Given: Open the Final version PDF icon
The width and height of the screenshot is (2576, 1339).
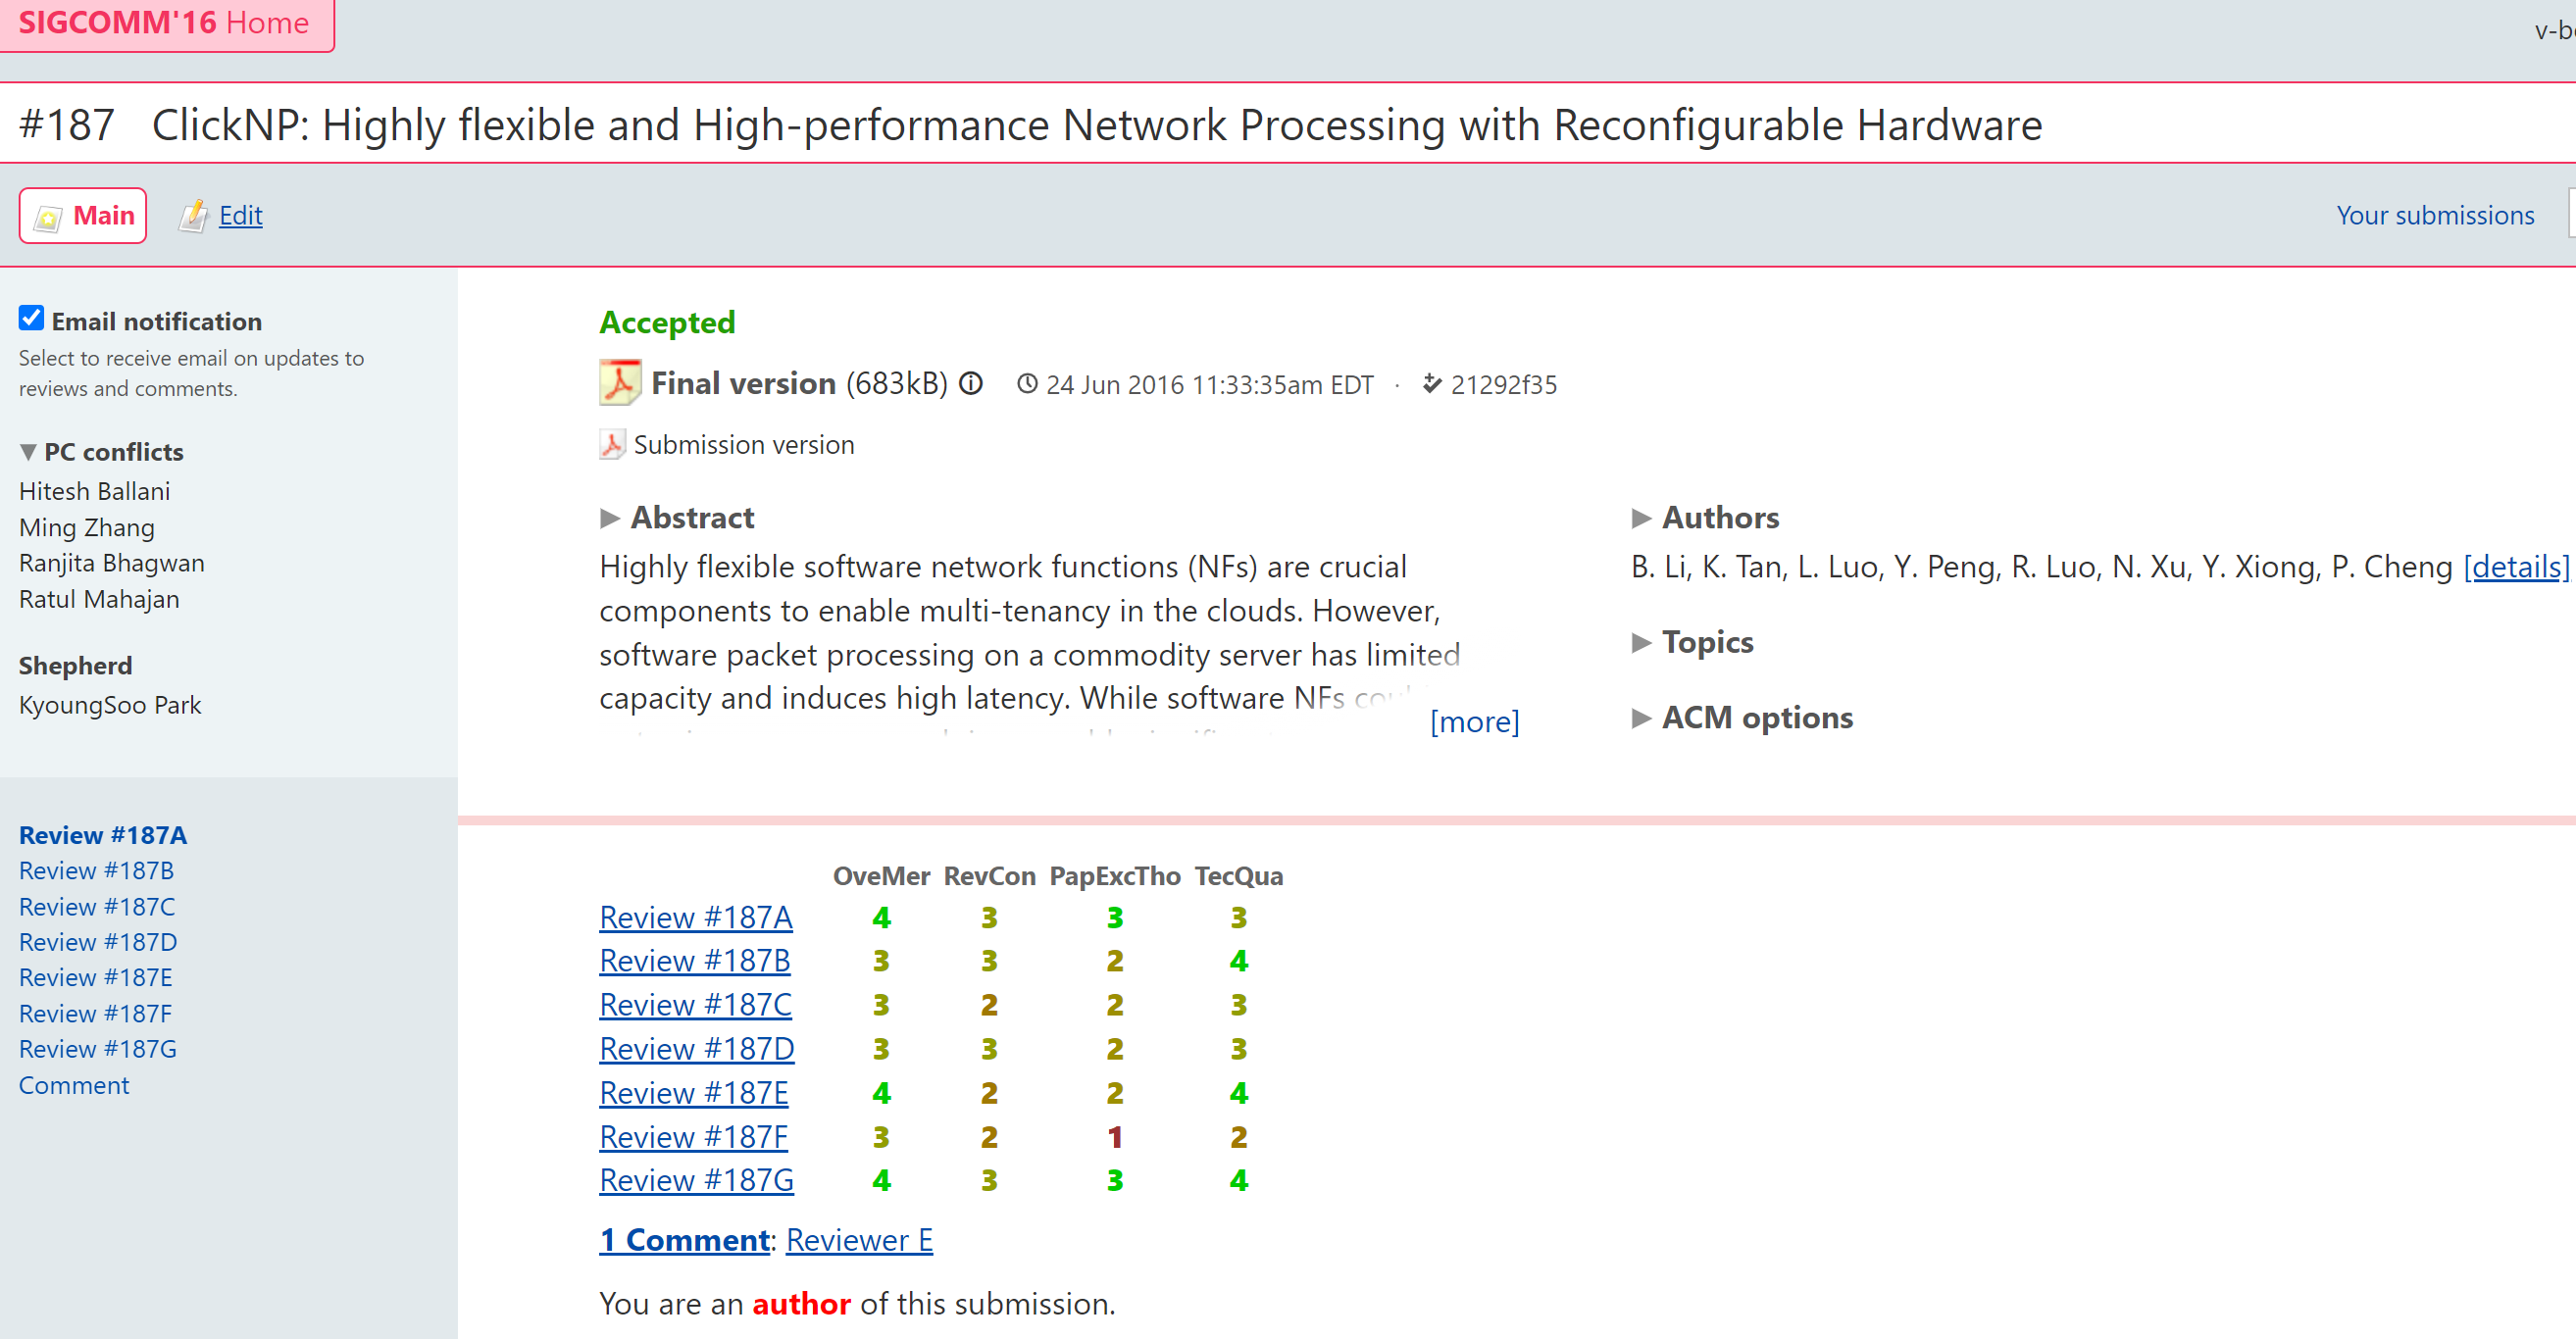Looking at the screenshot, I should [x=619, y=383].
